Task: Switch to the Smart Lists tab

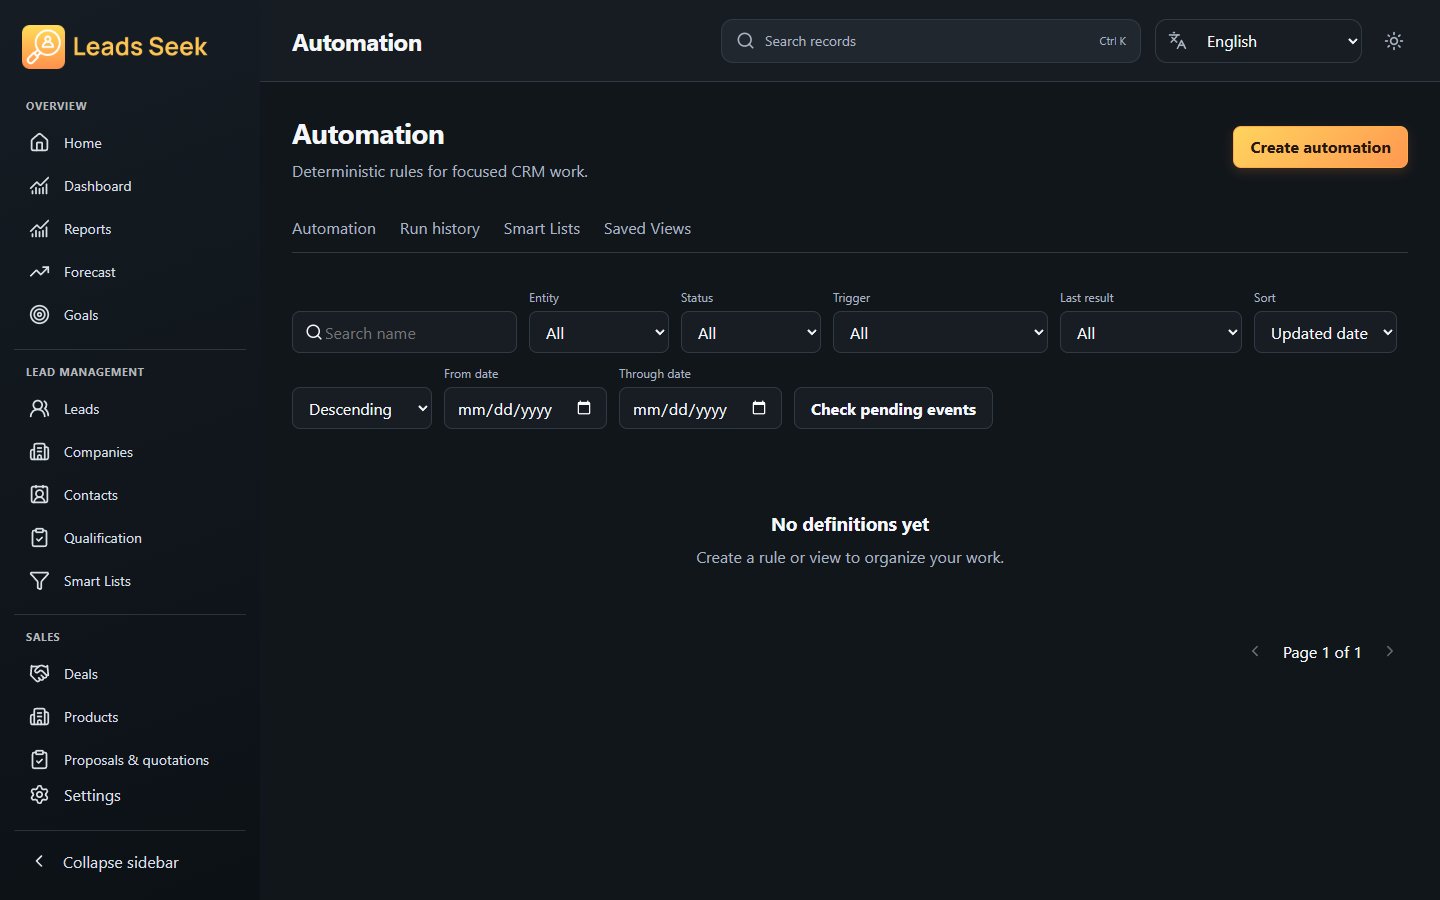Action: click(x=542, y=229)
